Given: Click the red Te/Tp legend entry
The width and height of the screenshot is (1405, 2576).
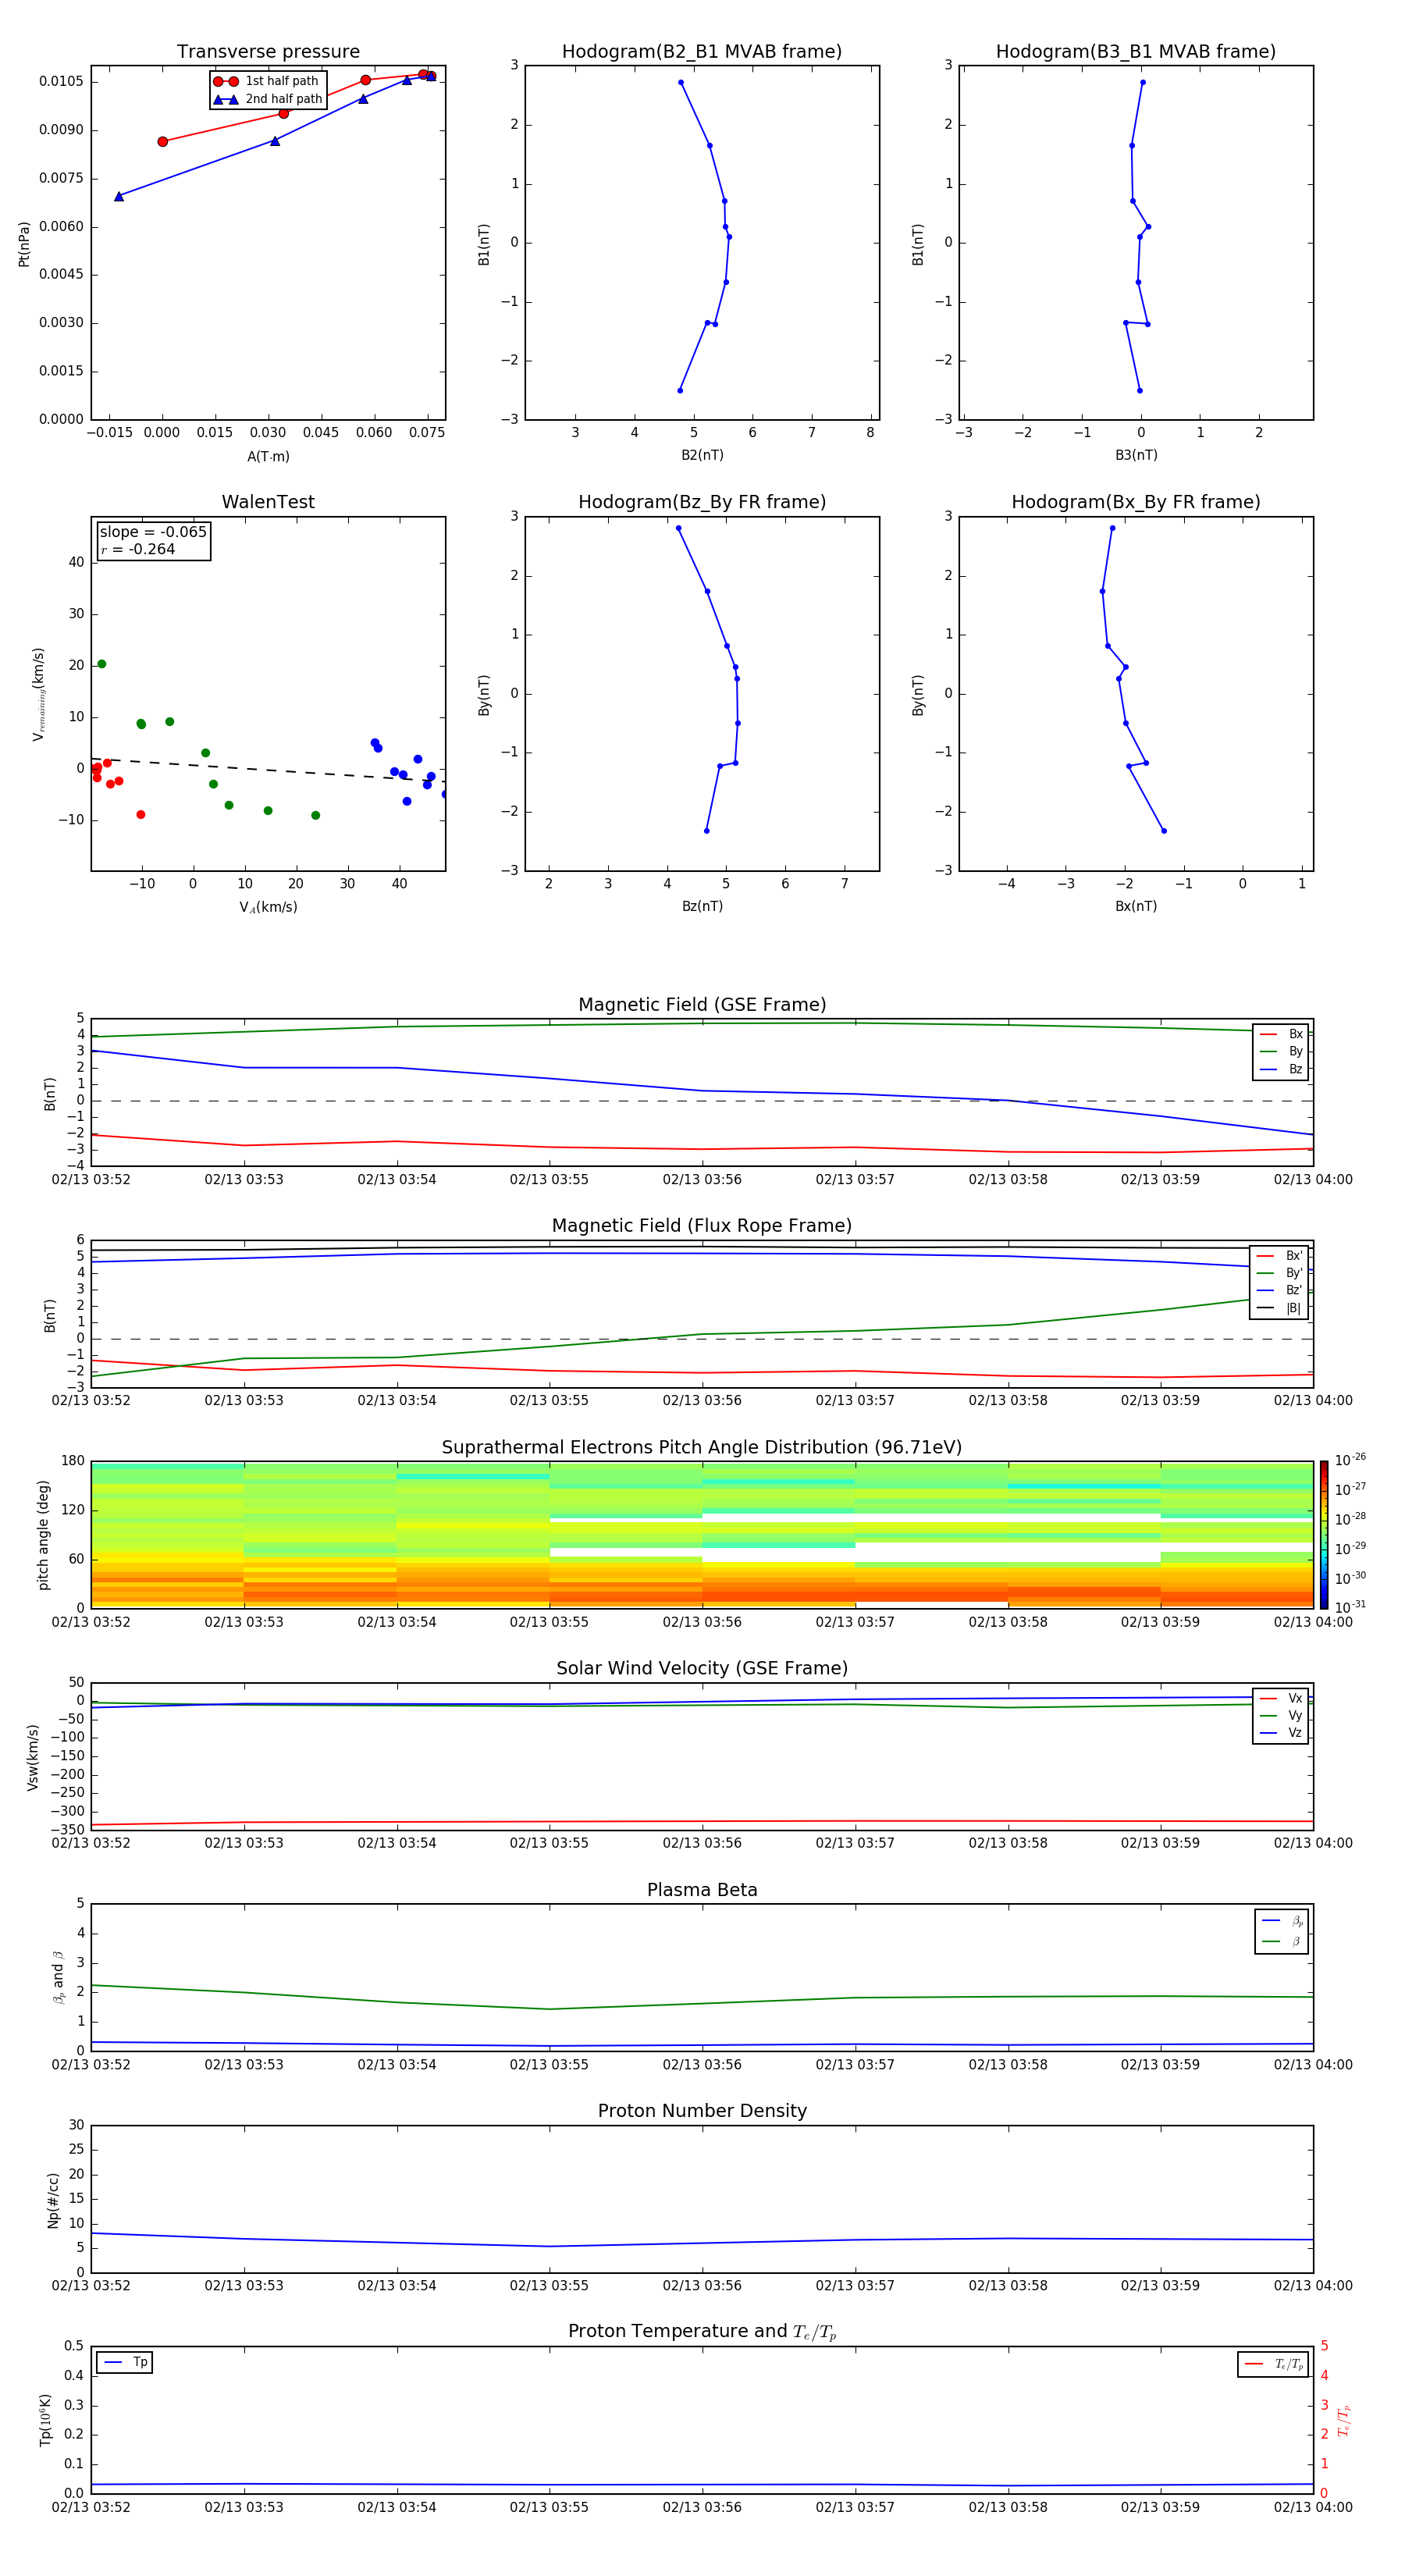Looking at the screenshot, I should tap(1273, 2364).
